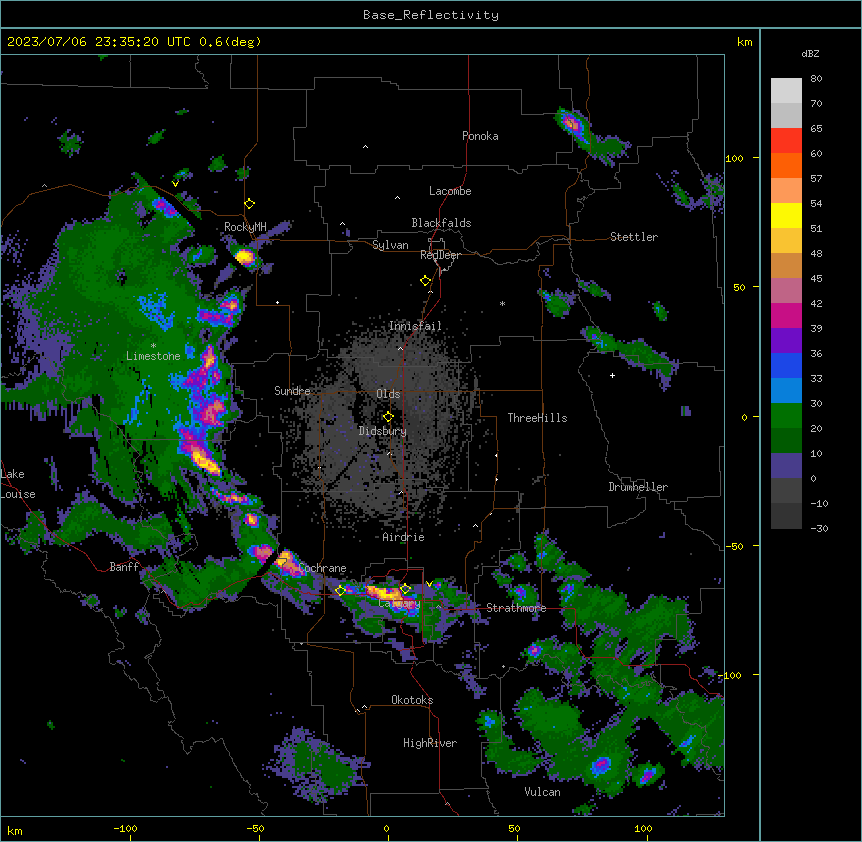Click the Lacombe city label
The width and height of the screenshot is (862, 842).
coord(450,191)
